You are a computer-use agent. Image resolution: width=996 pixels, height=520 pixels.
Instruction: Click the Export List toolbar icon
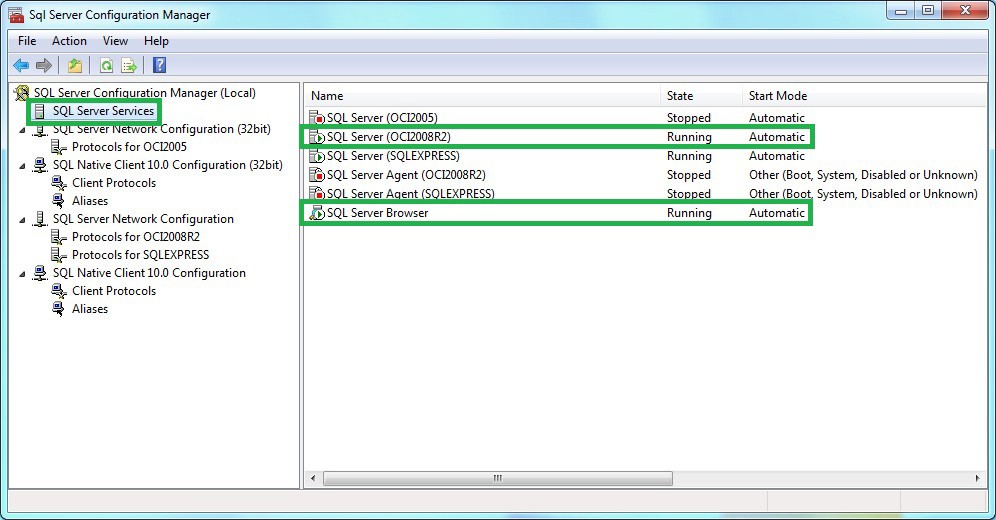pyautogui.click(x=129, y=65)
